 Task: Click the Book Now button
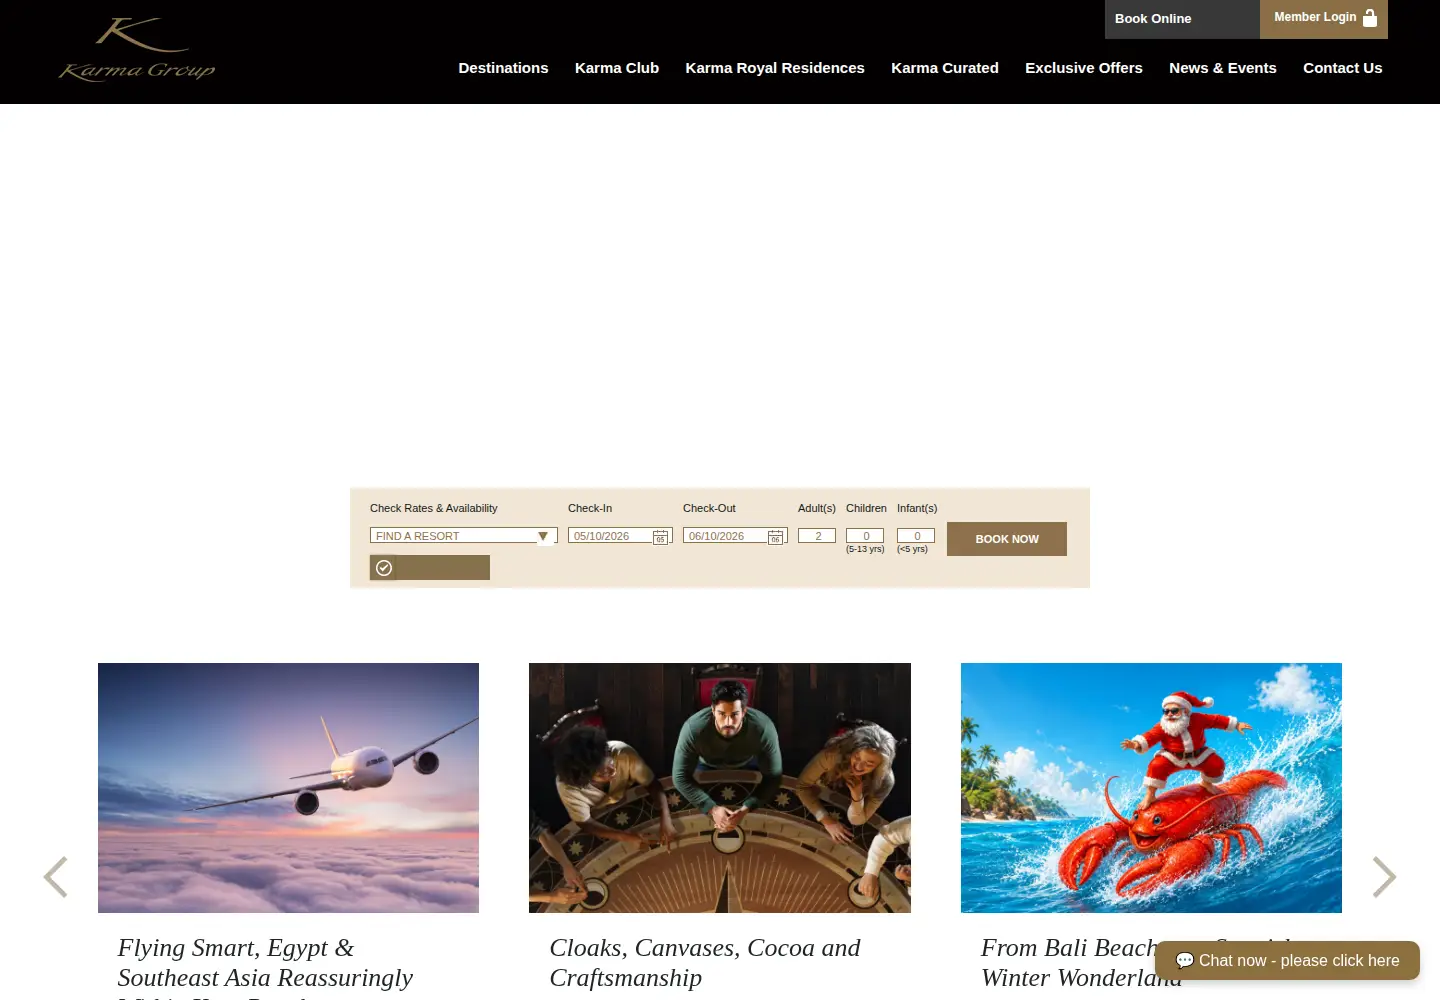tap(1007, 539)
